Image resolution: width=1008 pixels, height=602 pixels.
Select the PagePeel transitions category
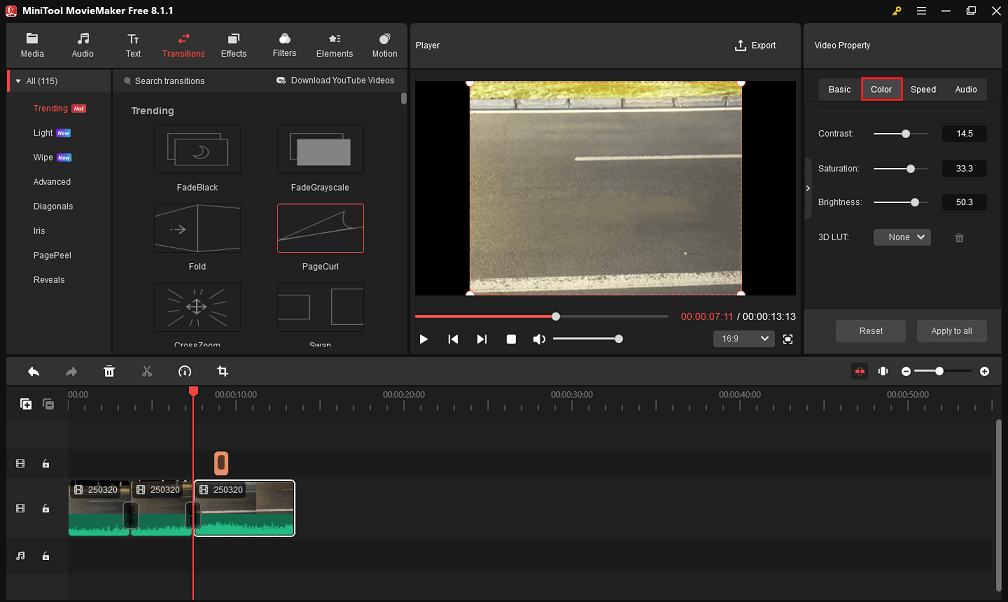click(x=52, y=255)
